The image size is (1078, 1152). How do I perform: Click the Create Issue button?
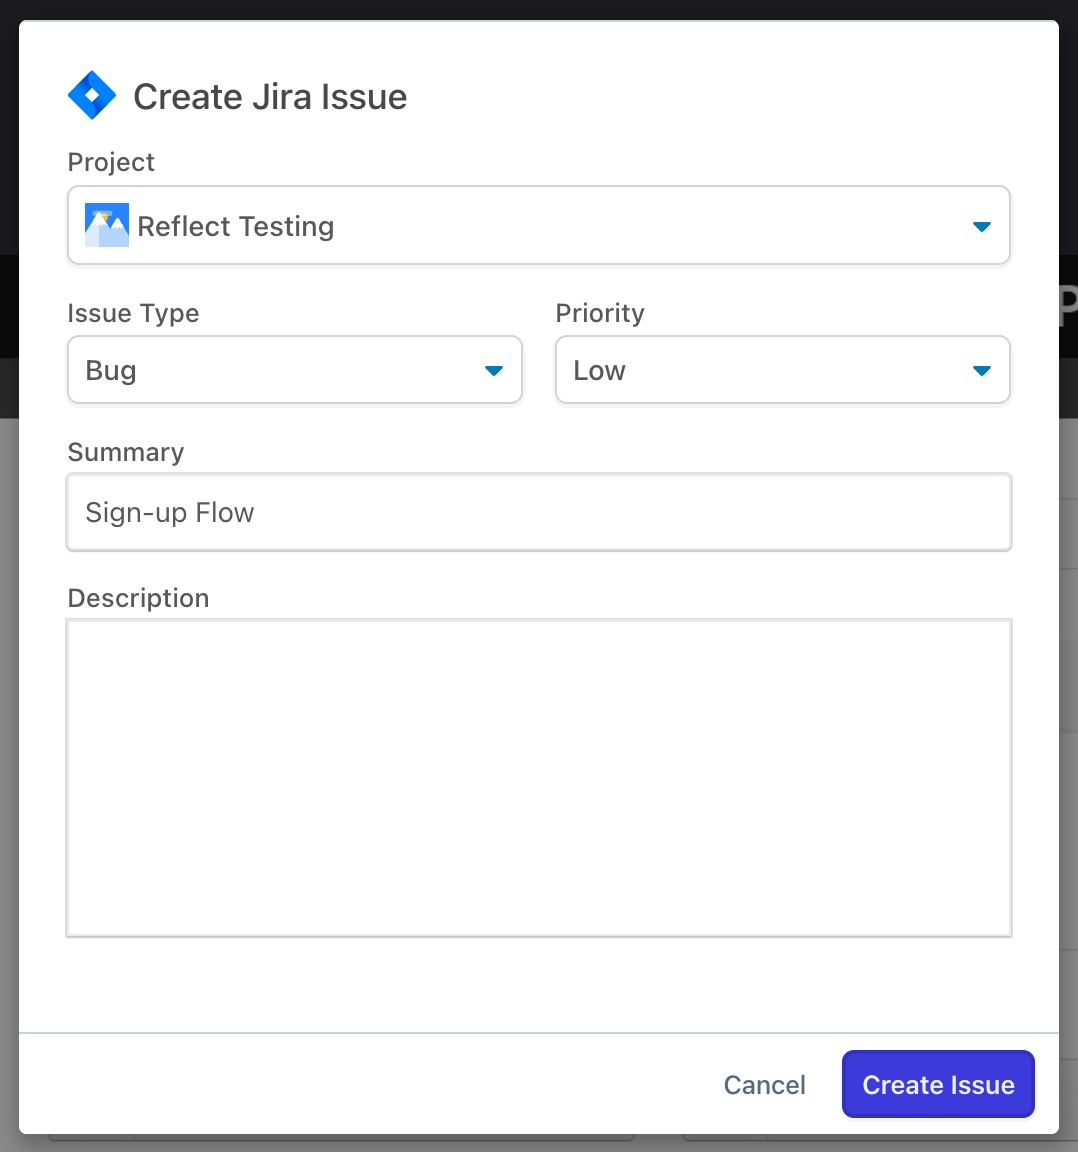click(x=937, y=1084)
